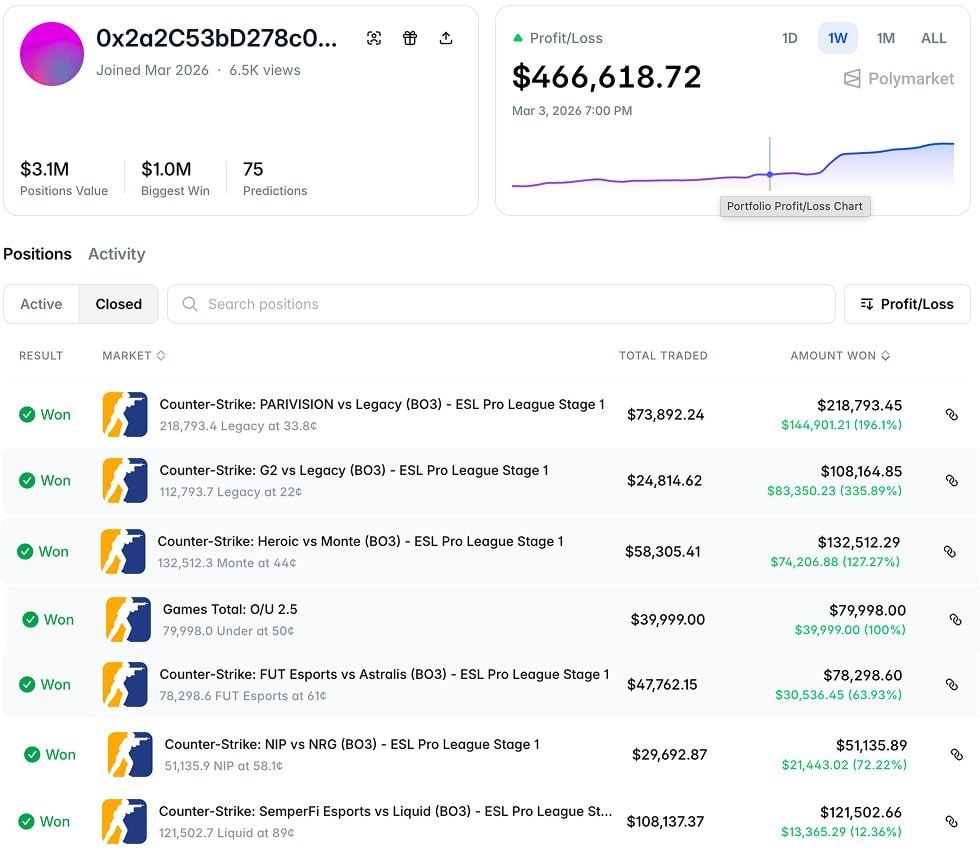
Task: Click the Polymarket logo on the chart card
Action: tap(899, 79)
